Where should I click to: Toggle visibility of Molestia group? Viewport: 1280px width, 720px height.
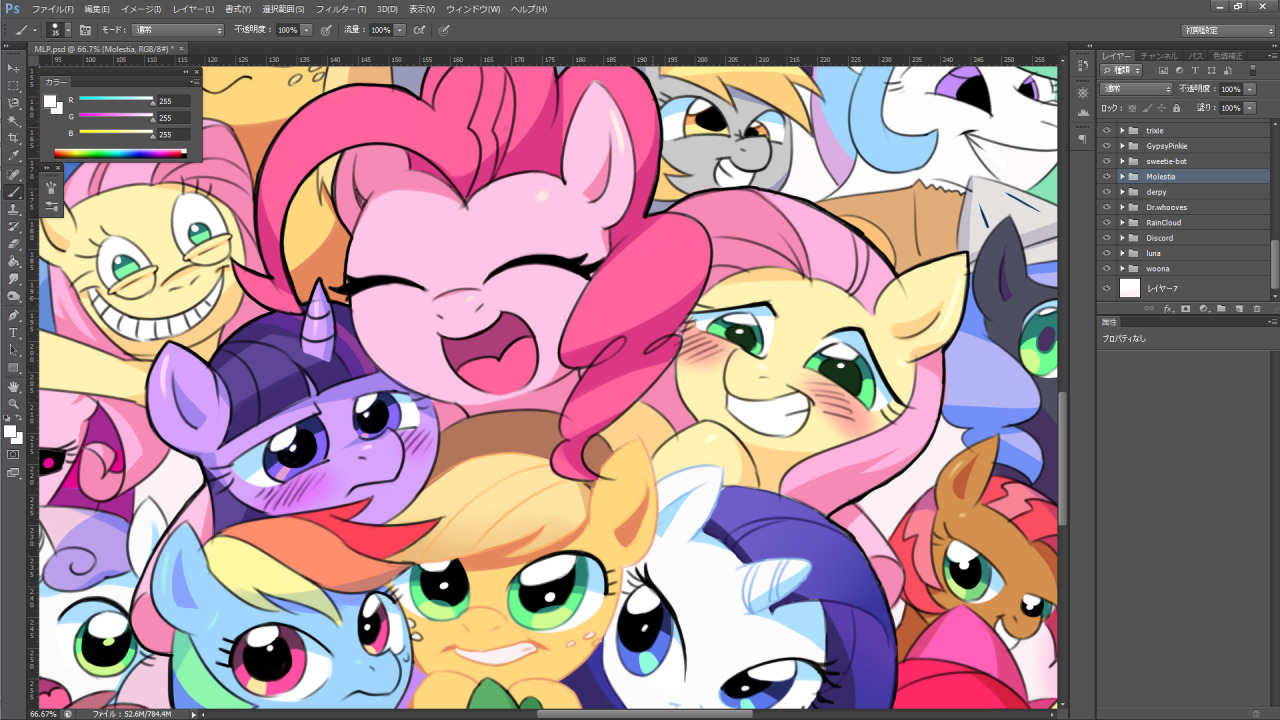tap(1106, 176)
